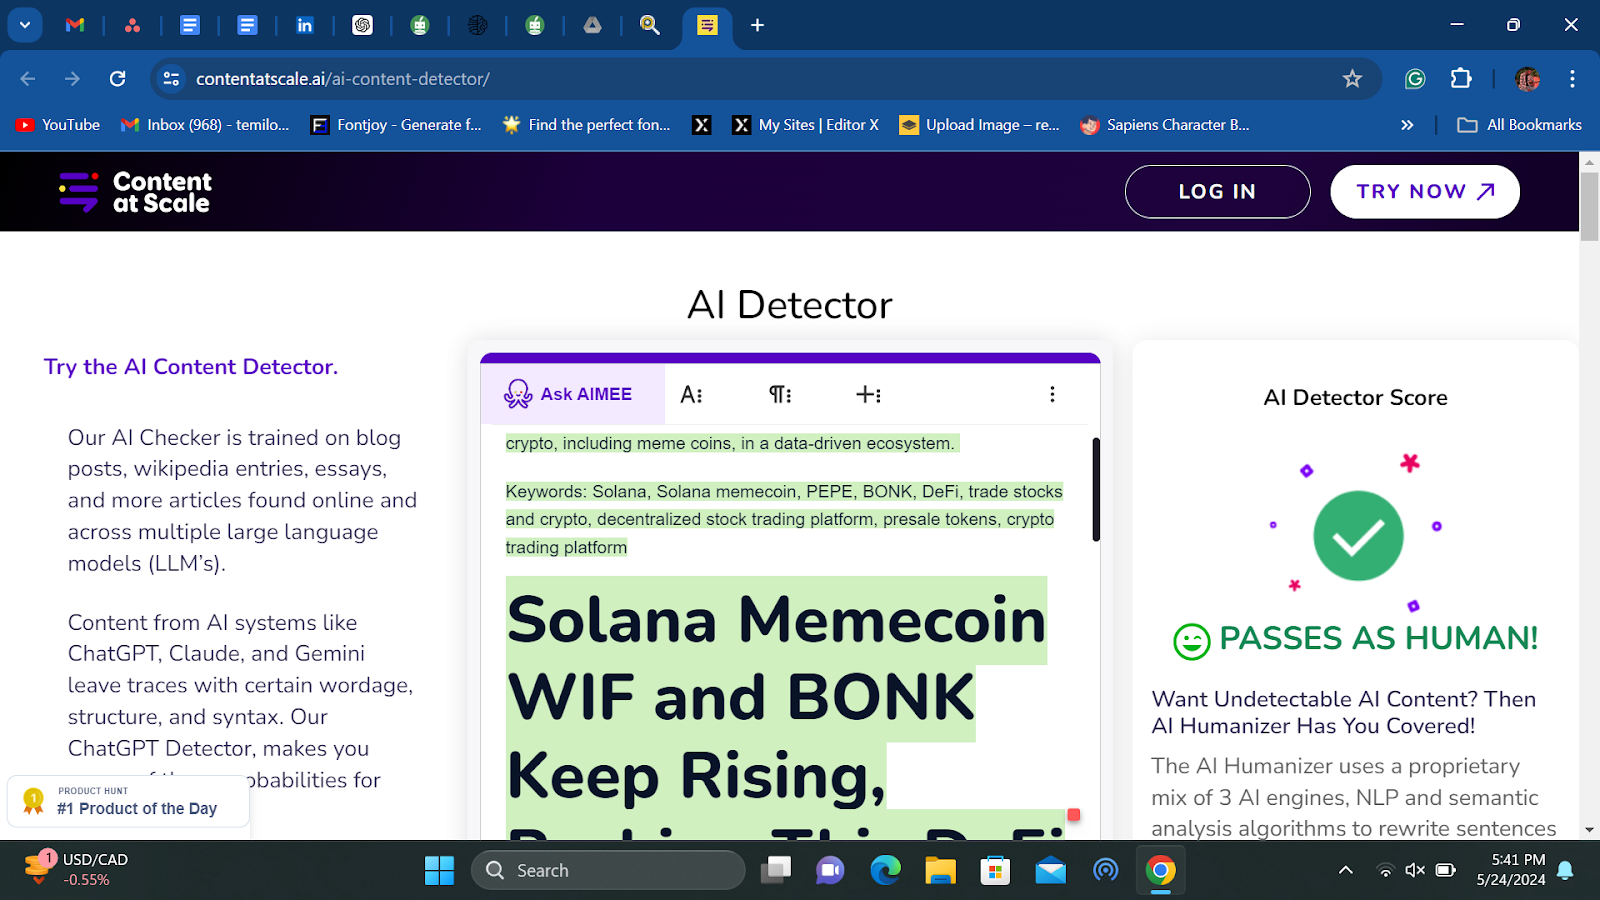The image size is (1600, 900).
Task: Switch to the Asana browser tab
Action: coord(132,25)
